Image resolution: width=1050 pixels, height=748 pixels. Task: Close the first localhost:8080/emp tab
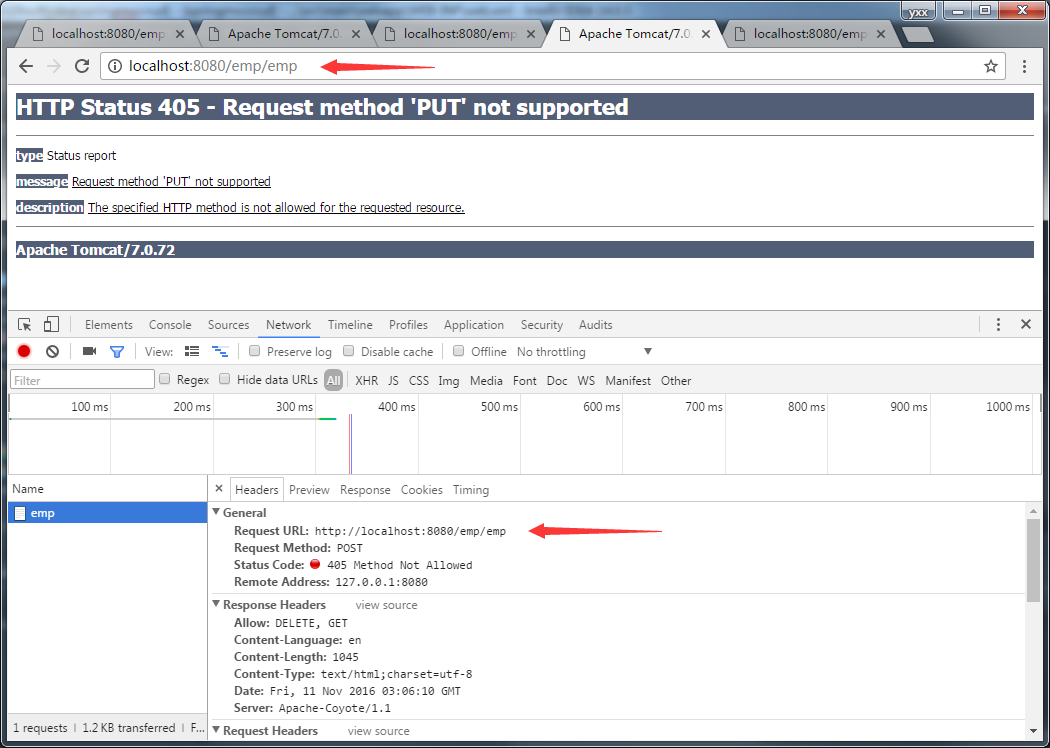pyautogui.click(x=181, y=34)
